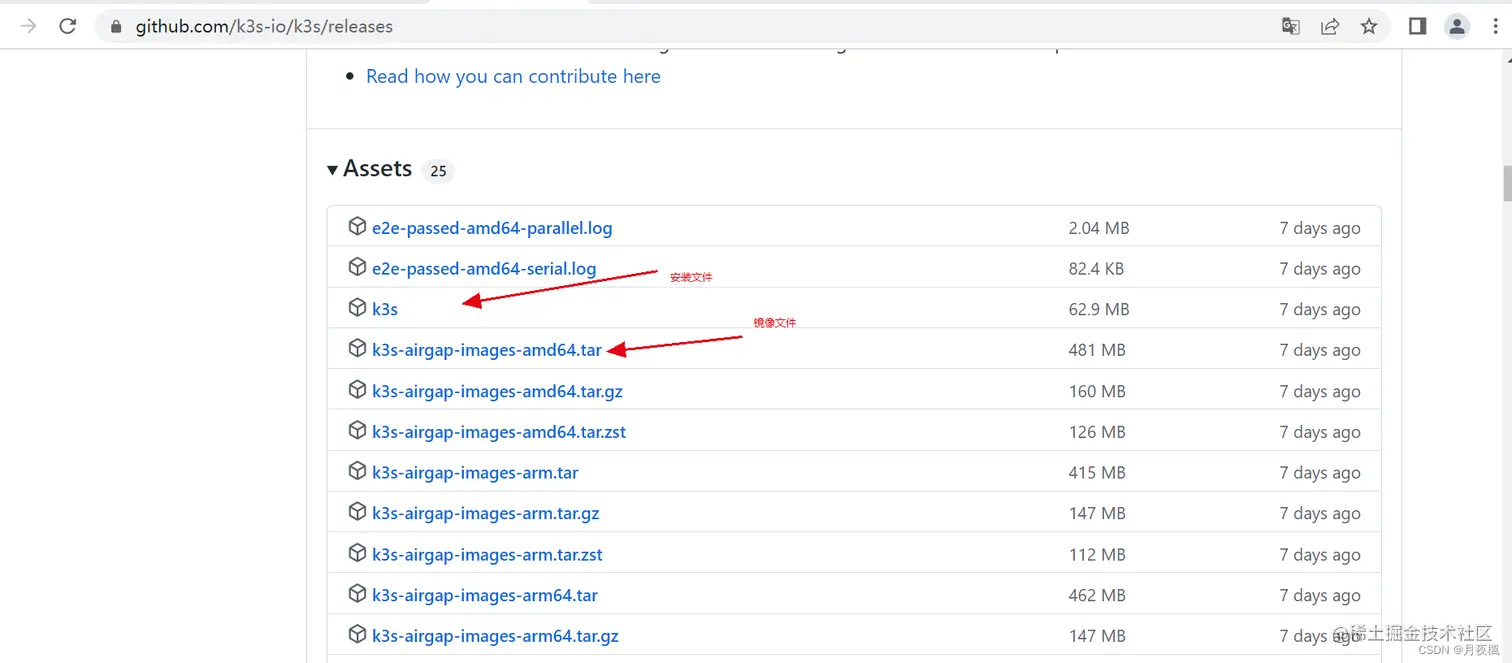Download k3s-airgap-images-amd64.tar
Image resolution: width=1512 pixels, height=663 pixels.
pos(487,350)
